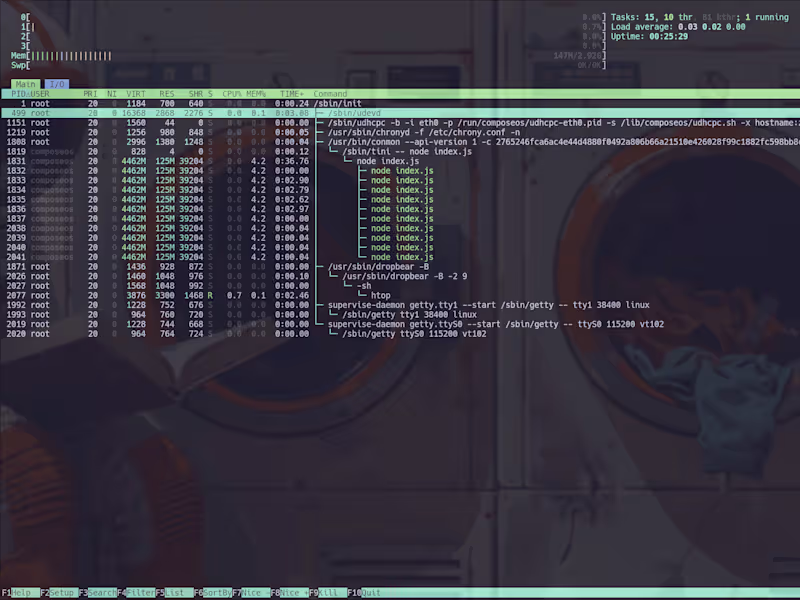This screenshot has height=600, width=800.
Task: Select the -sh process row
Action: 400,286
